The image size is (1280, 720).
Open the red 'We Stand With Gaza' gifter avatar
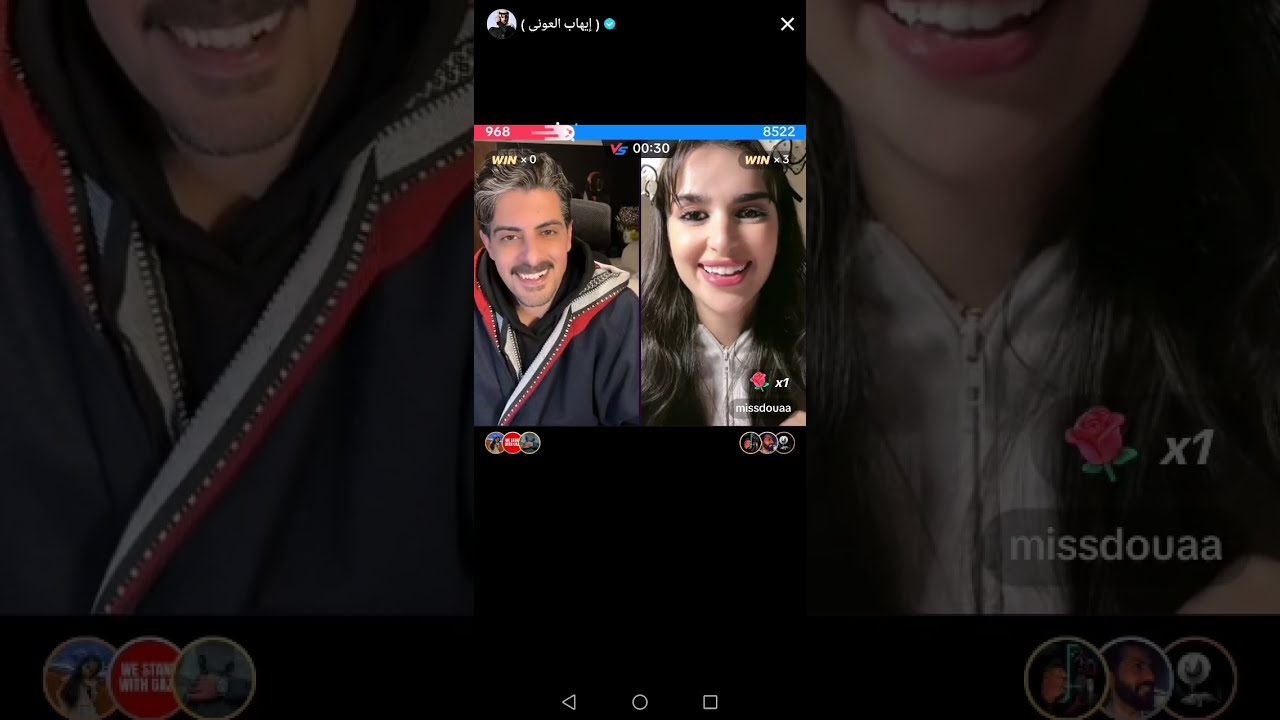[512, 443]
